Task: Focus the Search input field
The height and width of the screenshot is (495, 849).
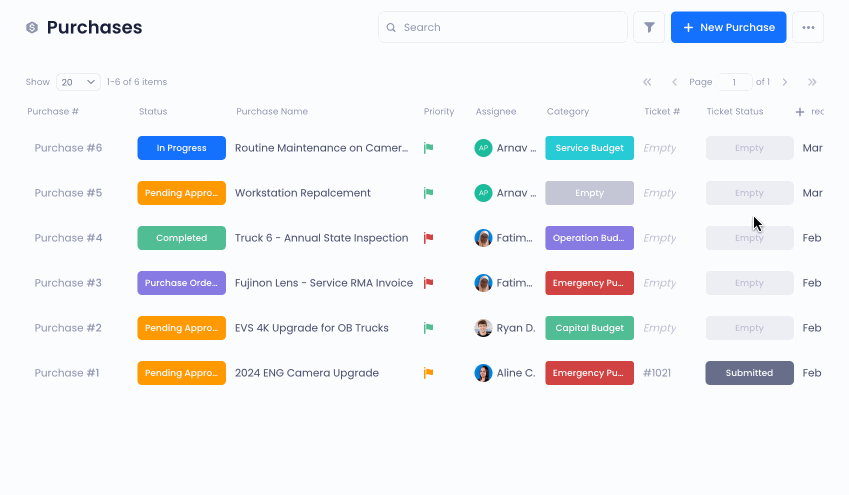Action: (502, 27)
